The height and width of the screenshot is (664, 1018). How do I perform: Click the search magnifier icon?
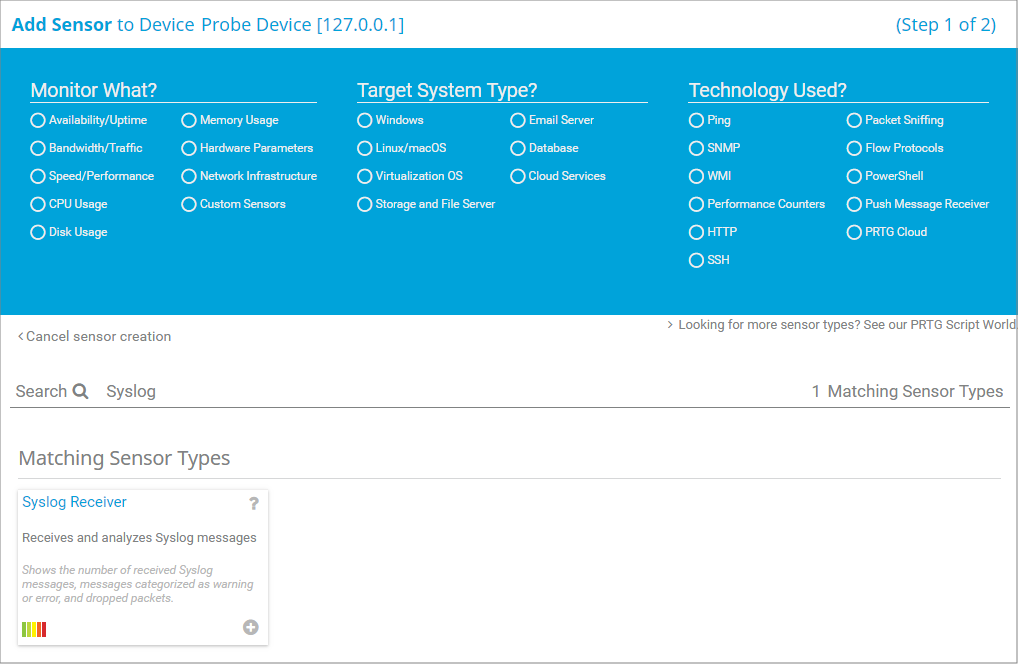pyautogui.click(x=81, y=392)
